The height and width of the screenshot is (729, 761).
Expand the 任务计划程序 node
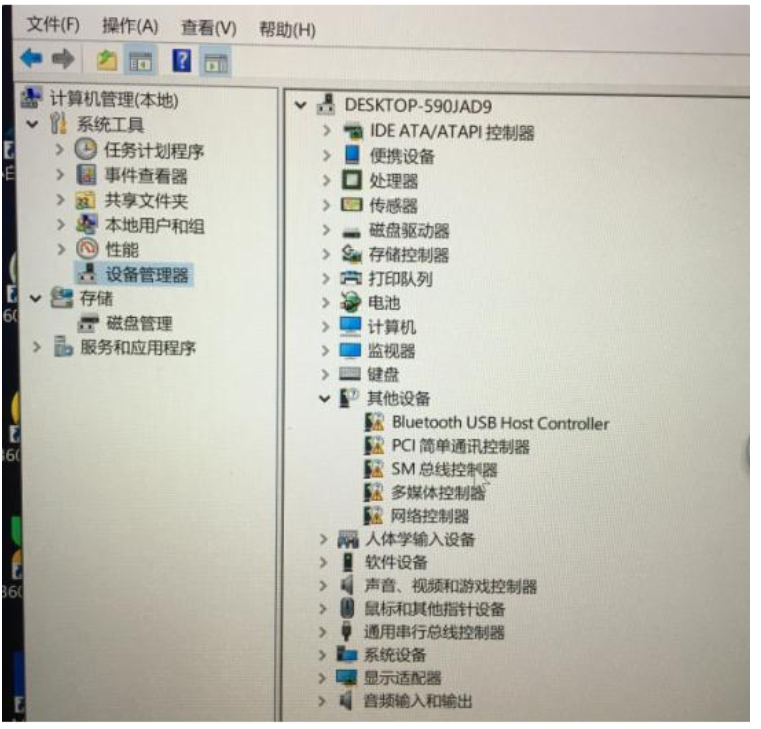point(60,149)
